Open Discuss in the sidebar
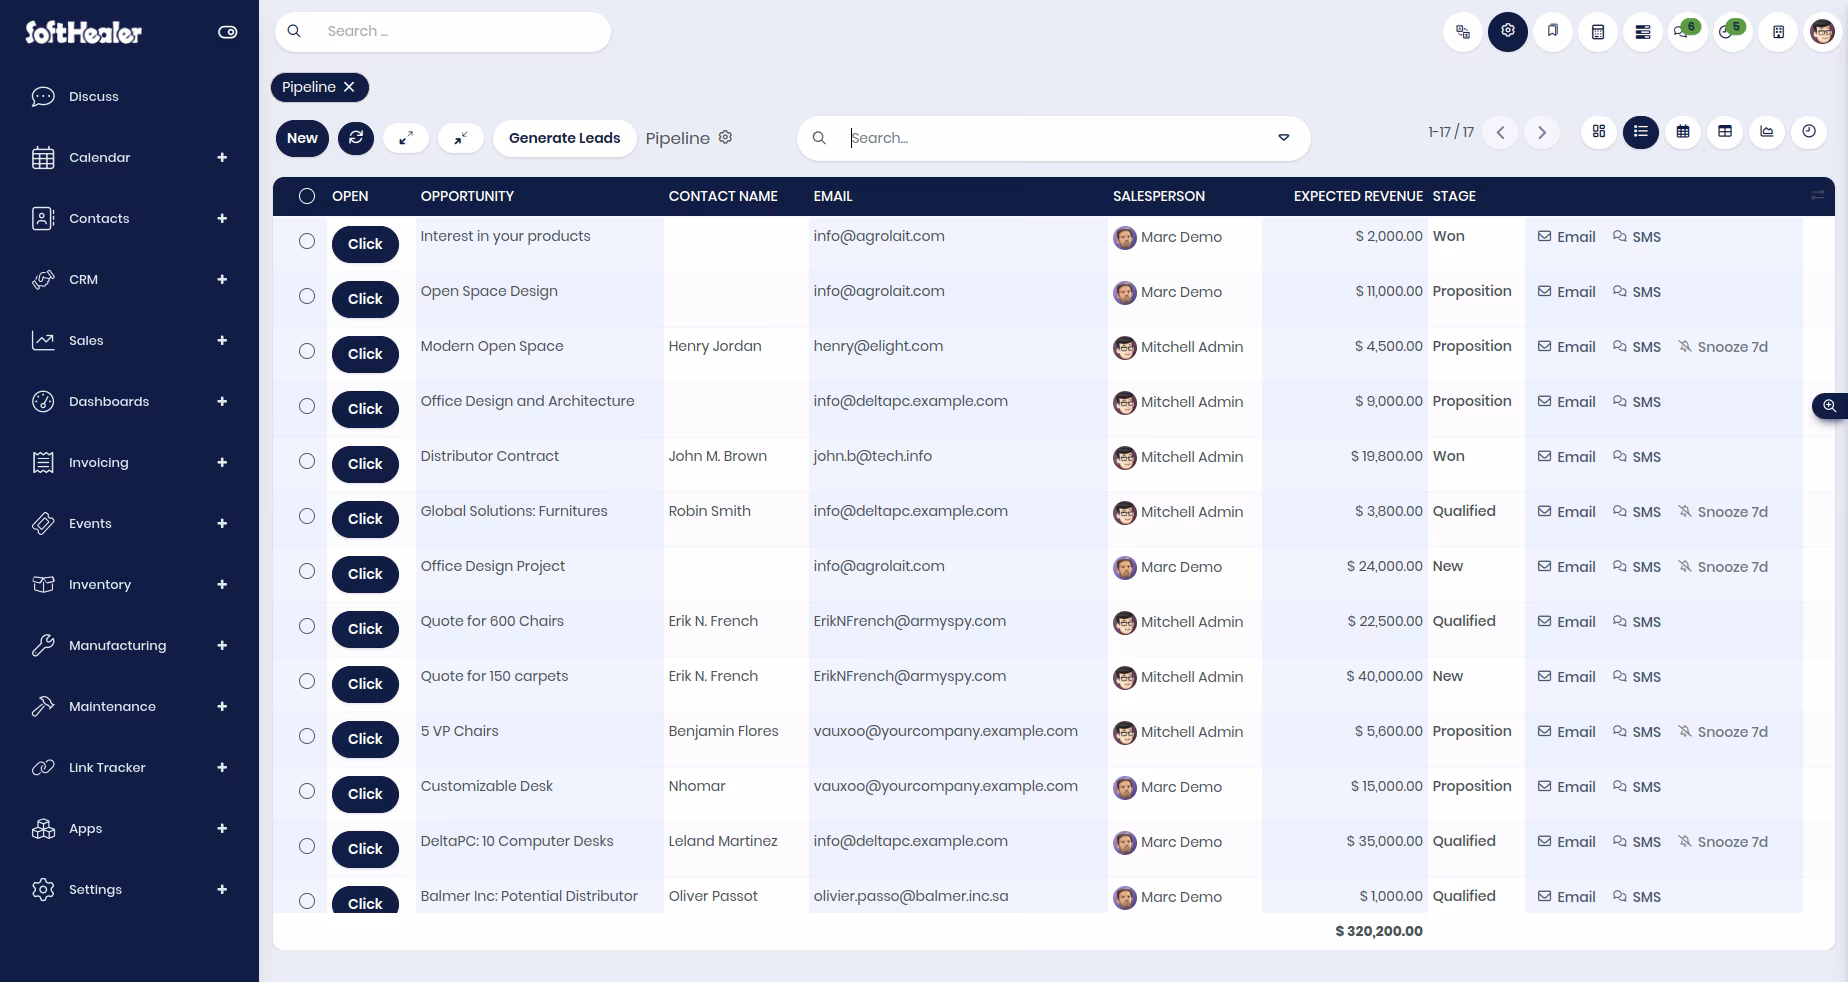1848x982 pixels. [93, 96]
